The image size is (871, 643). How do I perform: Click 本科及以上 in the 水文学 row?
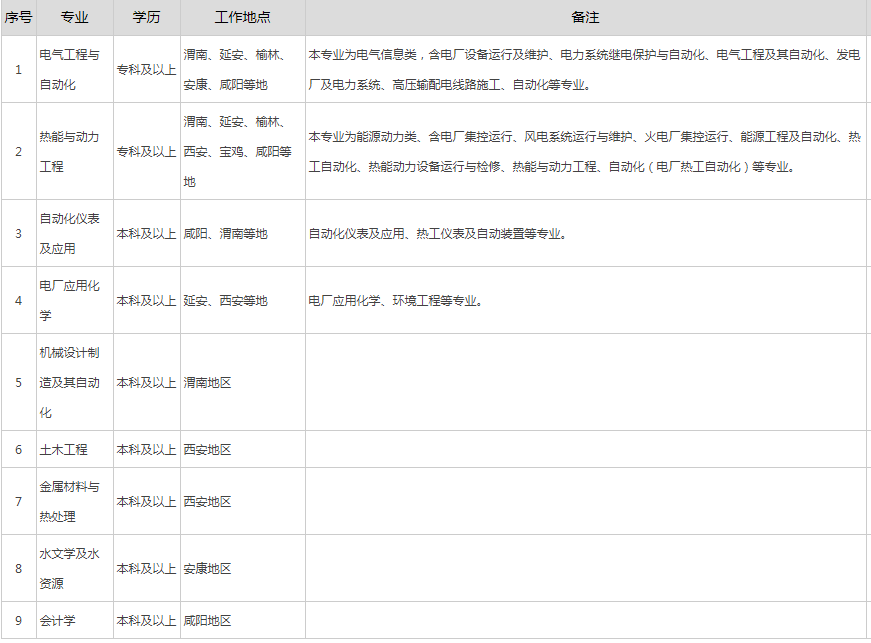pyautogui.click(x=147, y=569)
